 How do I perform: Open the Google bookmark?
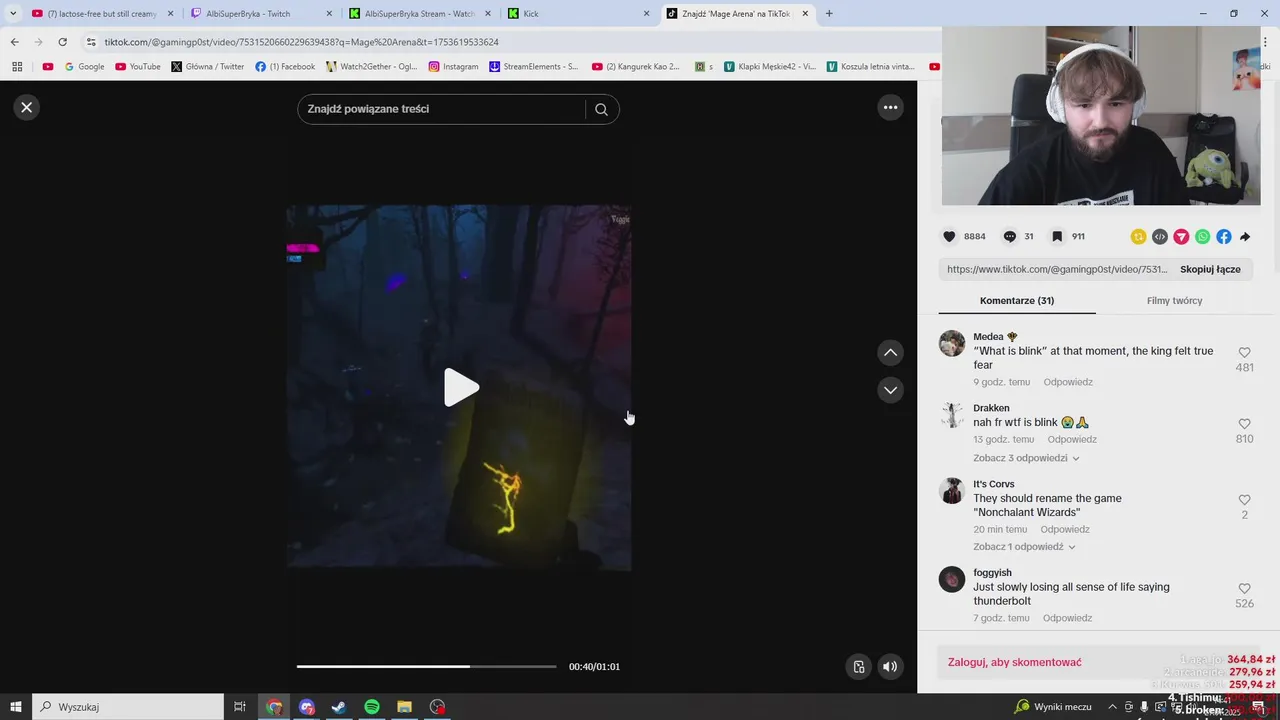[84, 67]
